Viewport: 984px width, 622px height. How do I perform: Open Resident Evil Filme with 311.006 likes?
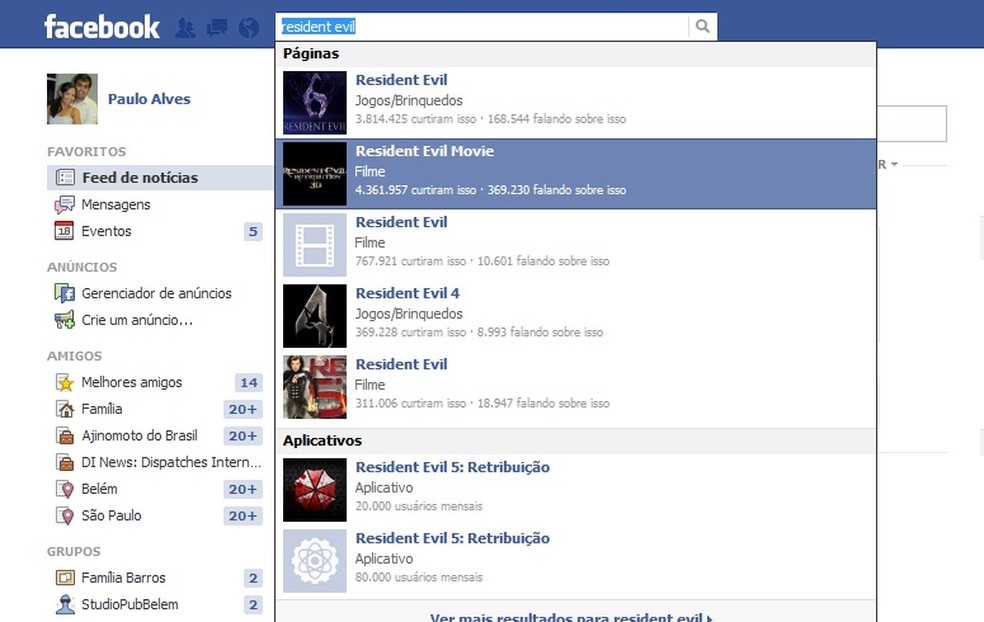pos(575,387)
